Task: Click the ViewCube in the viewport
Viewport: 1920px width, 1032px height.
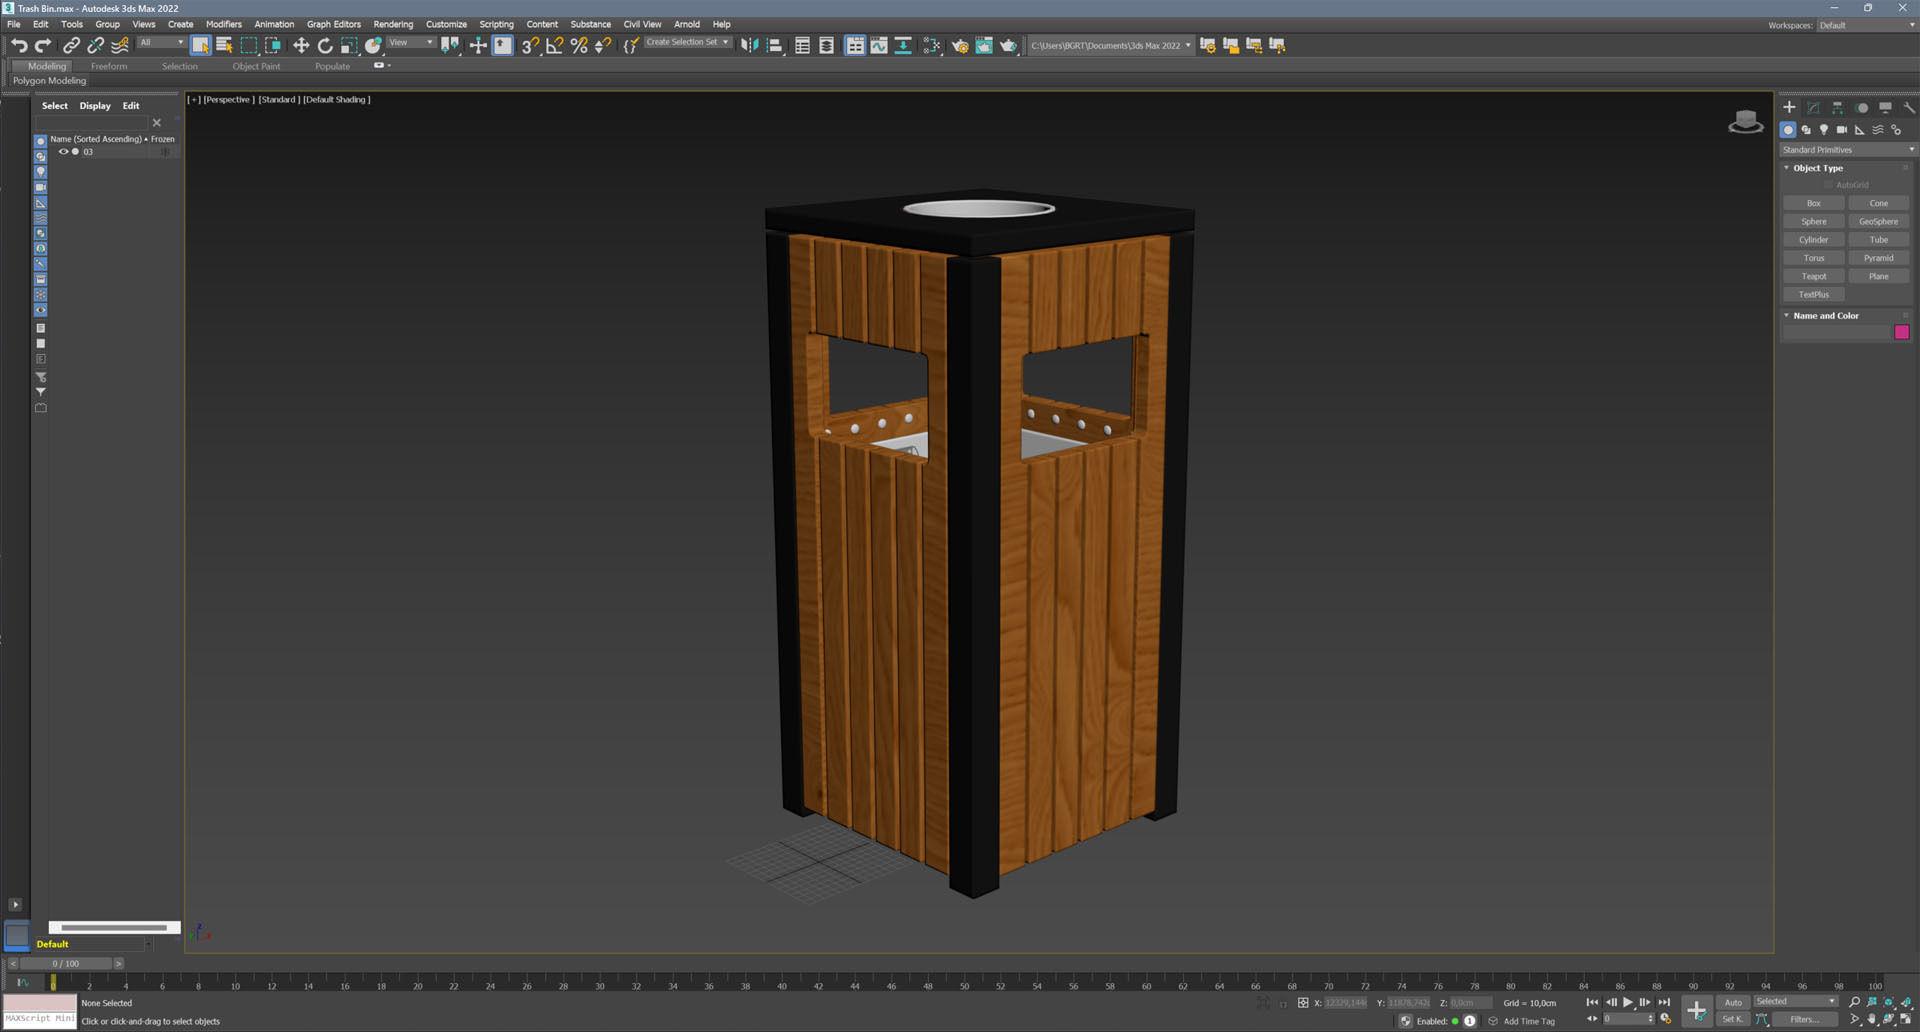Action: click(1746, 122)
